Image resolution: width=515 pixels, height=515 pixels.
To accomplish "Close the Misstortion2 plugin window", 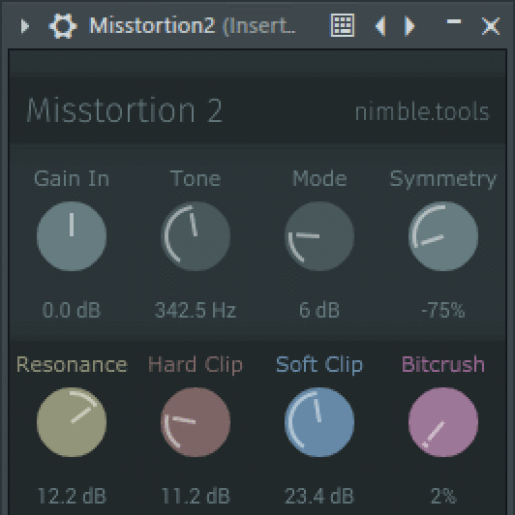I will click(x=491, y=26).
